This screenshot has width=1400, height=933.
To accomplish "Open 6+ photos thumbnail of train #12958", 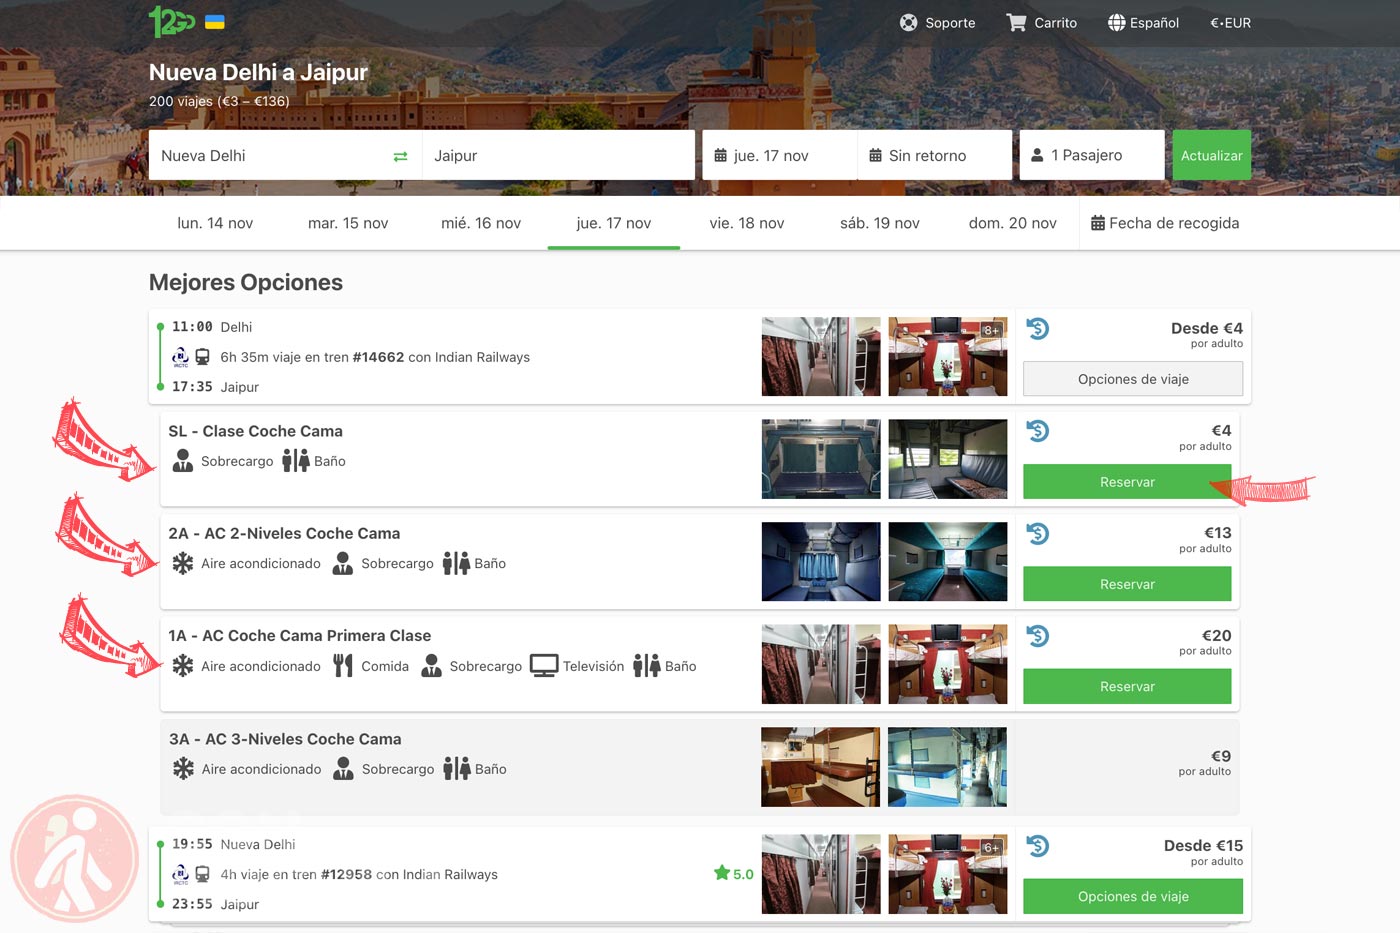I will (948, 874).
